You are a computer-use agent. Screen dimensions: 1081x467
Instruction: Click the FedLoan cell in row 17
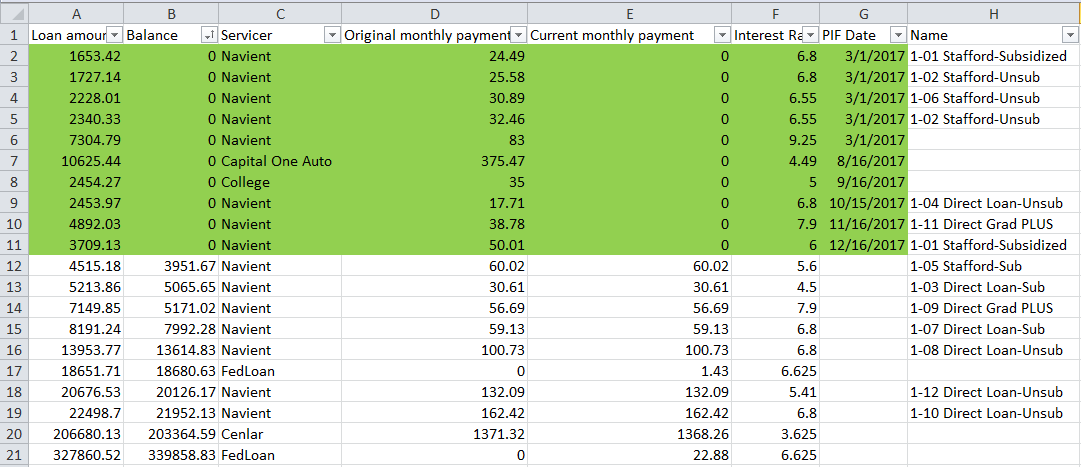(x=280, y=371)
